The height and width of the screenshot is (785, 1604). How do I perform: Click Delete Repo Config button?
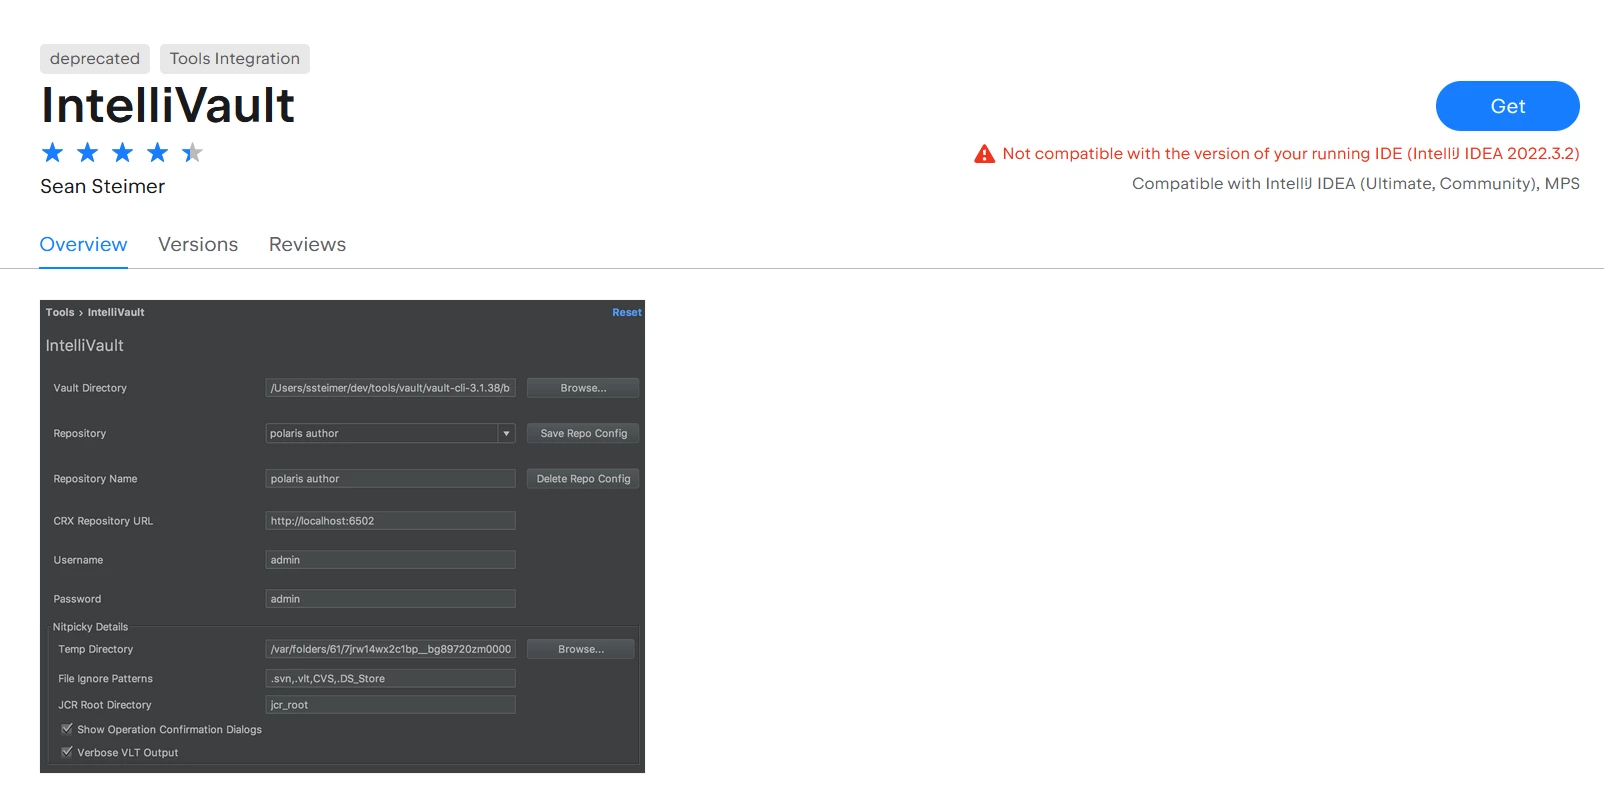tap(583, 479)
